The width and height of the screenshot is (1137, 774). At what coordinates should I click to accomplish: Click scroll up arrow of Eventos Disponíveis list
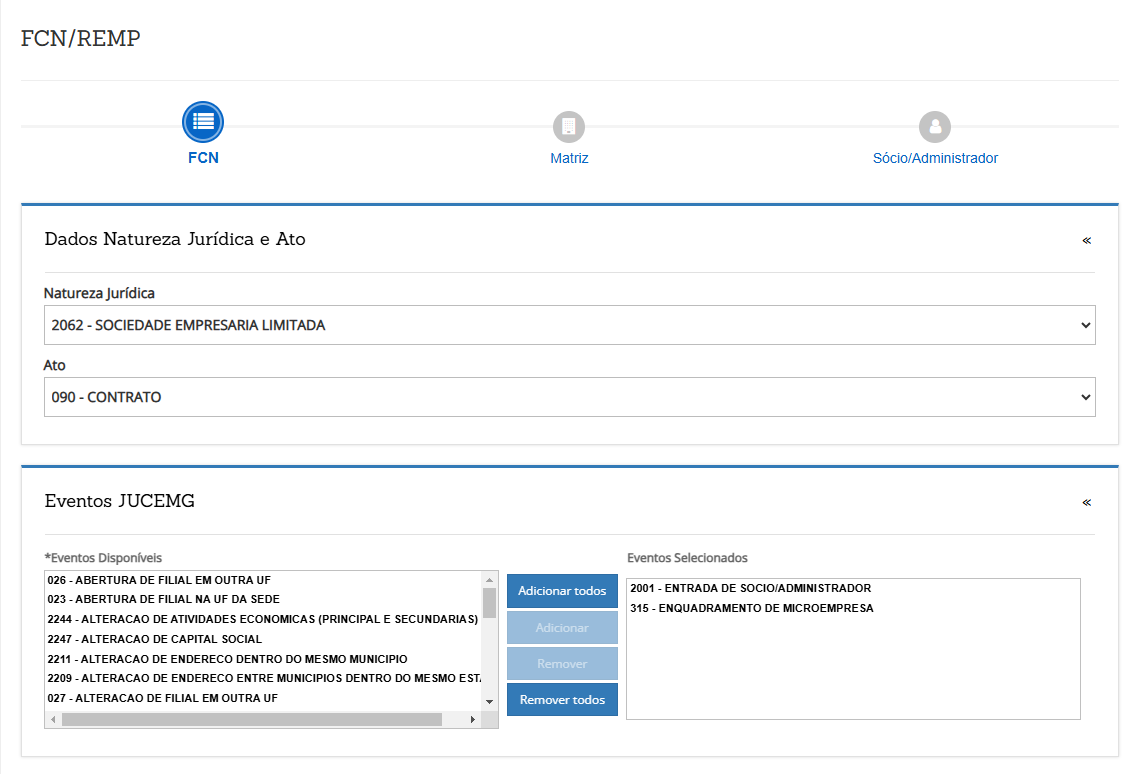[x=489, y=580]
